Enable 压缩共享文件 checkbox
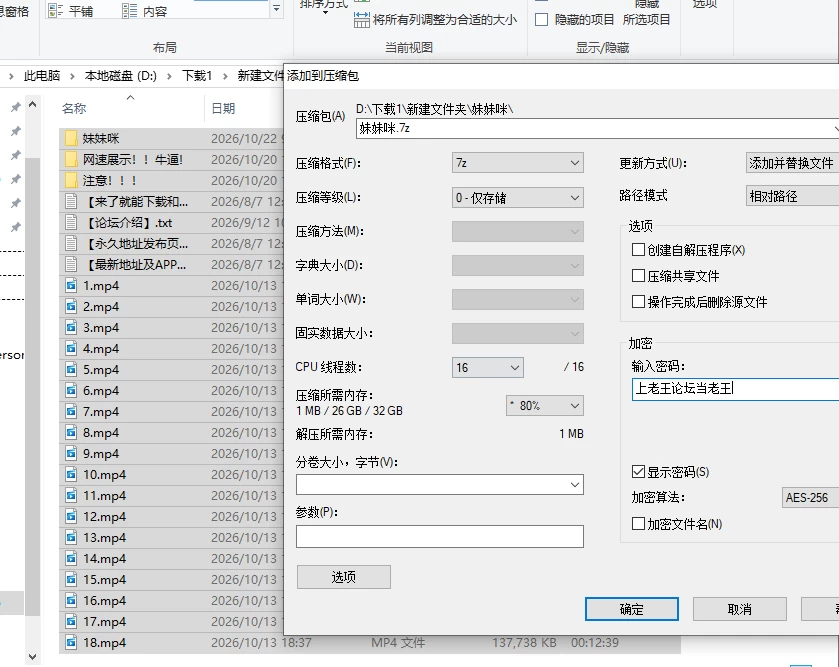Viewport: 839px width, 667px height. [638, 275]
